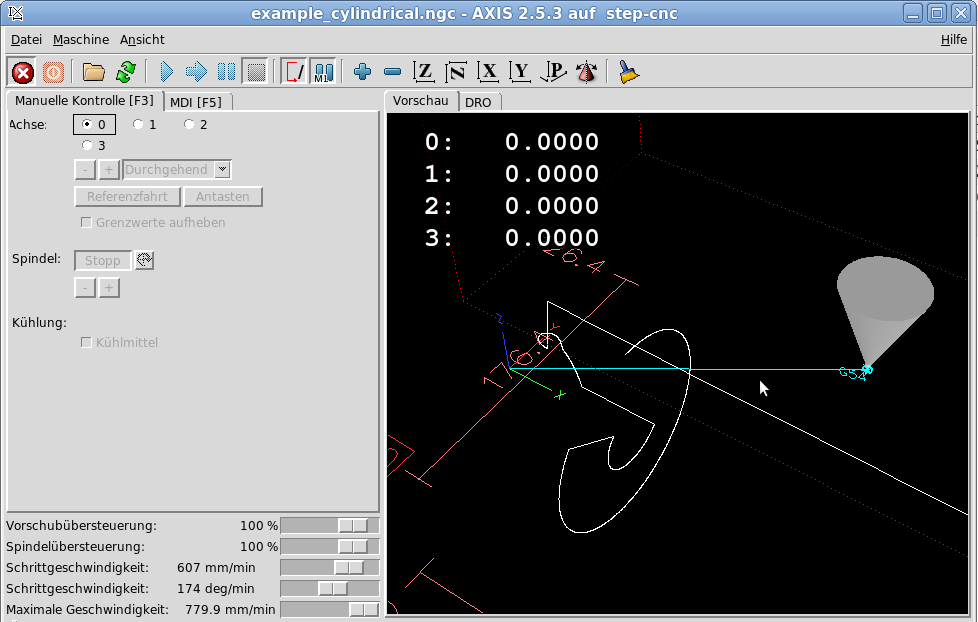Click the Antasten button

point(223,197)
